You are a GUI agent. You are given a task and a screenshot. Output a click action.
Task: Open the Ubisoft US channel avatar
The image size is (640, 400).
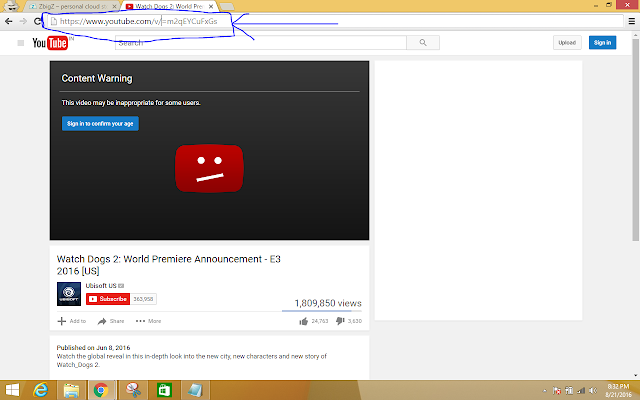click(x=69, y=294)
